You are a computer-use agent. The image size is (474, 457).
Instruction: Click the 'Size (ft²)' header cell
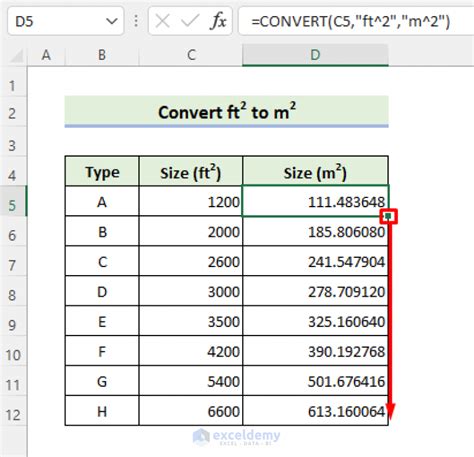pos(191,171)
